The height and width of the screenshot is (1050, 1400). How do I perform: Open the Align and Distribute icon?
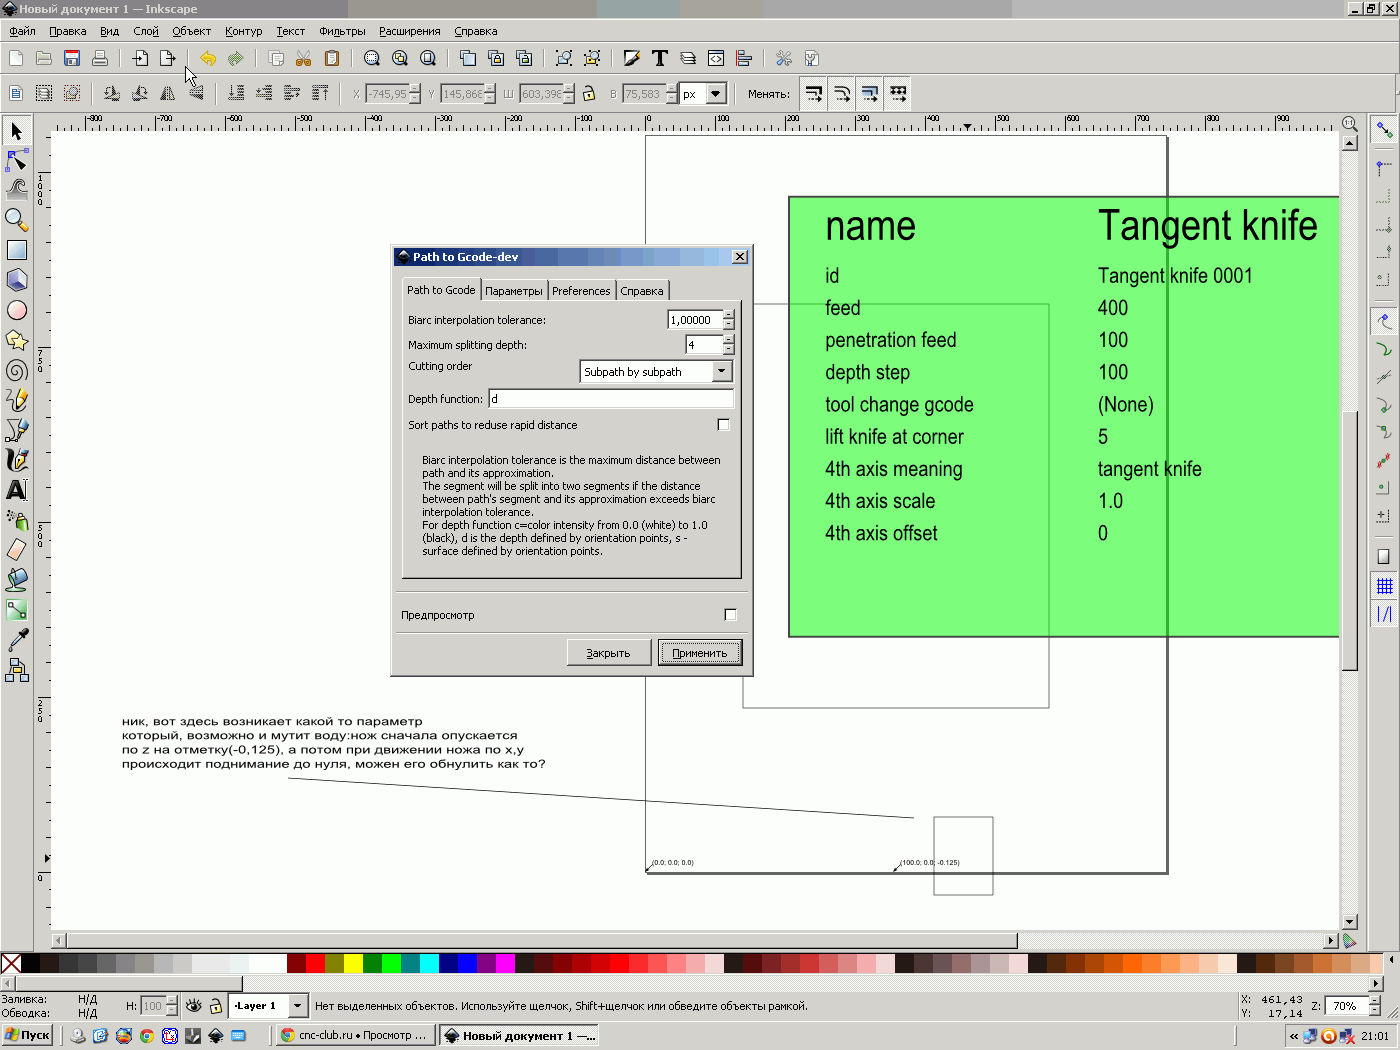(x=744, y=58)
